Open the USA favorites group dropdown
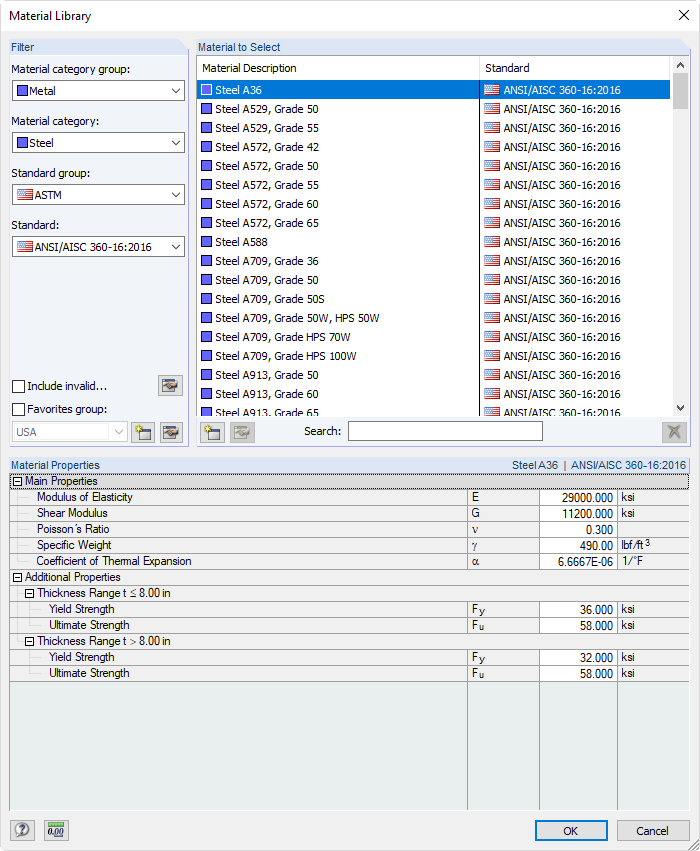The height and width of the screenshot is (851, 700). tap(70, 432)
